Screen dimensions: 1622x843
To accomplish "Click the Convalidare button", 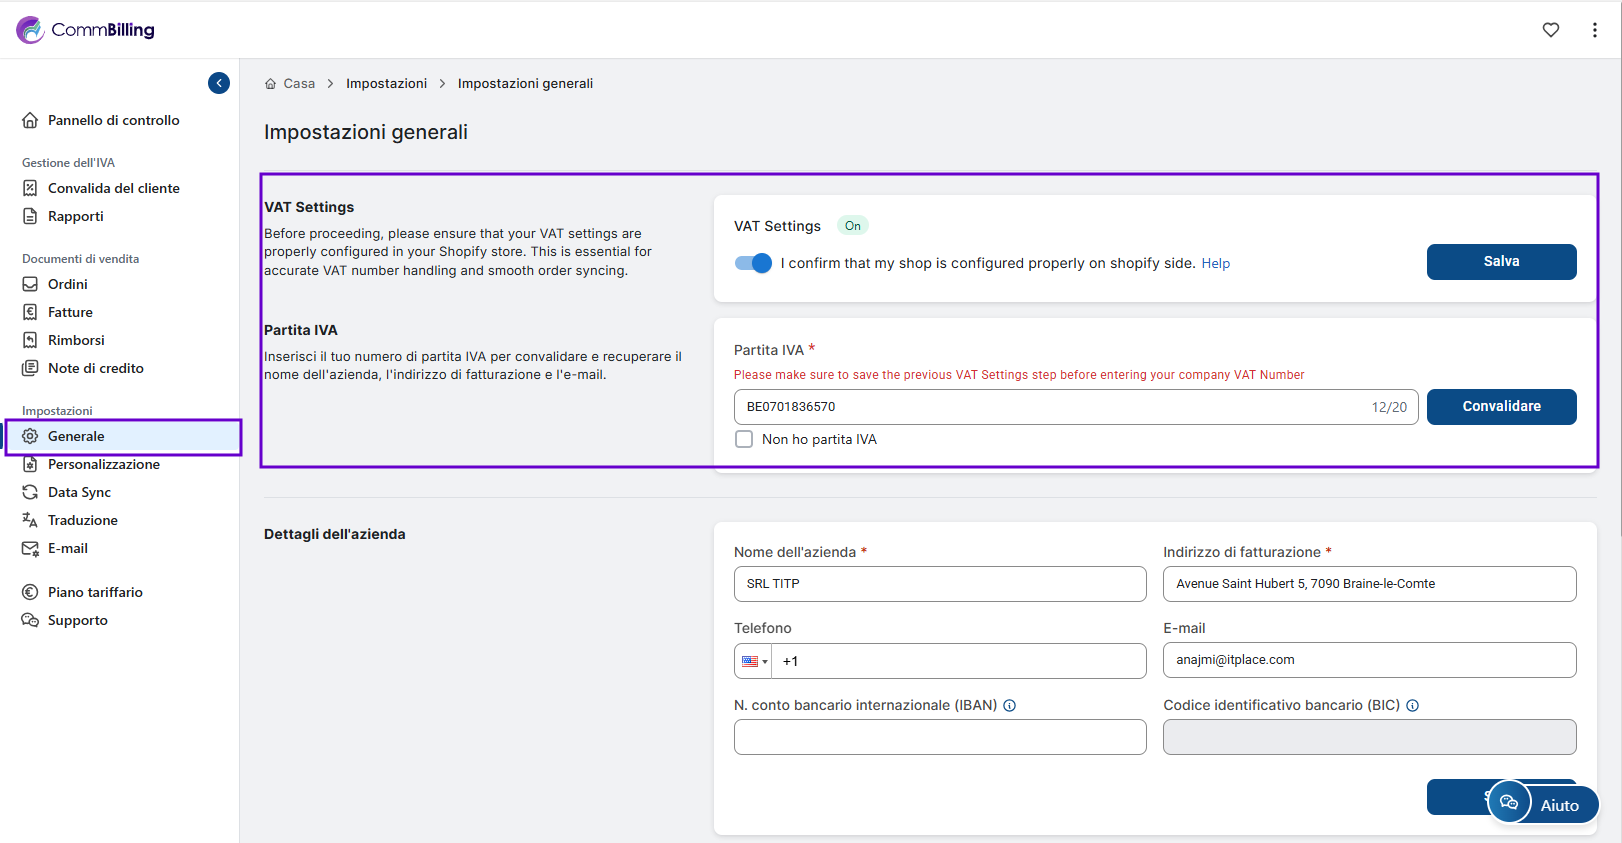I will click(1501, 407).
